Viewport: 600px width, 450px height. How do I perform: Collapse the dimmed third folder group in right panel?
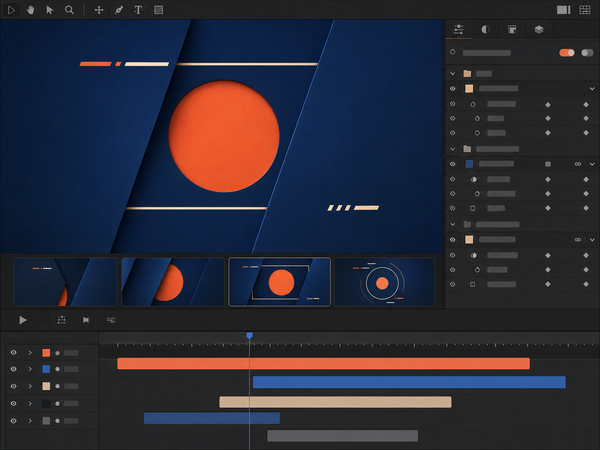point(453,224)
